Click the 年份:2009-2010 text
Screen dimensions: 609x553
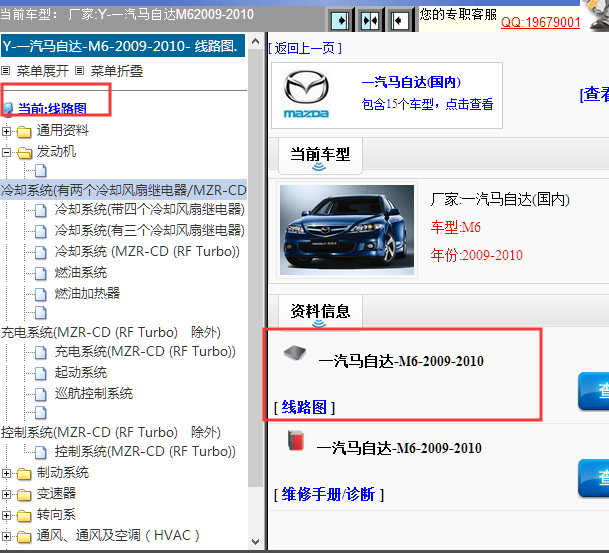pos(477,255)
